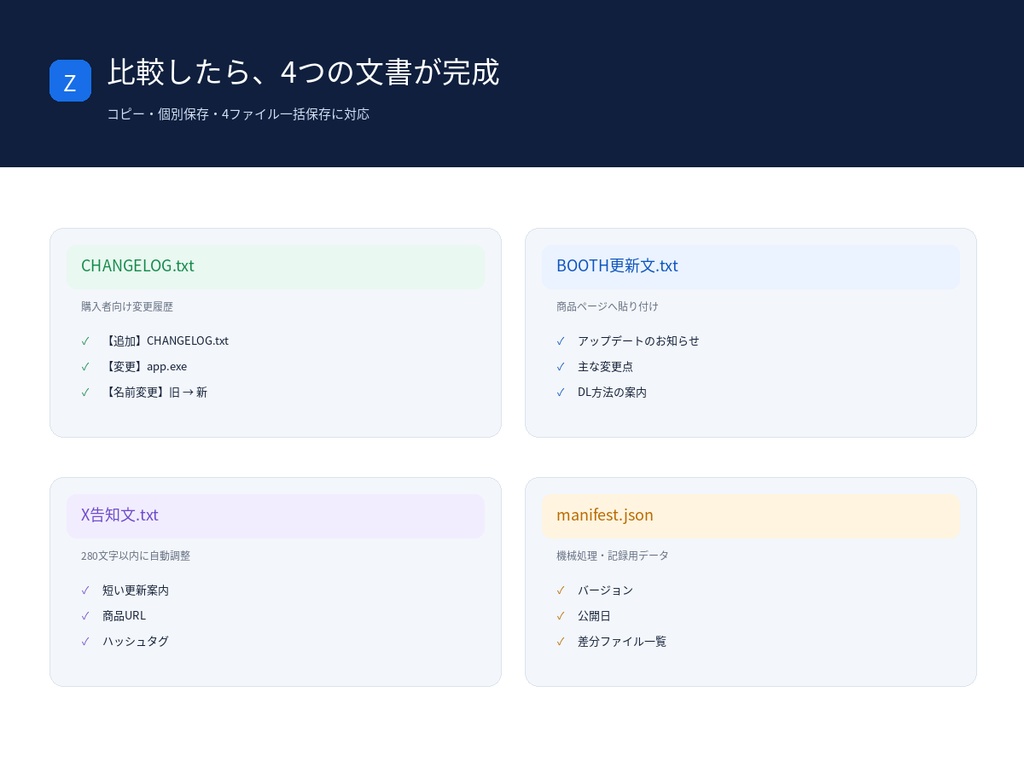1024x768 pixels.
Task: Click the purple checkmark beside 商品URL
Action: [86, 616]
